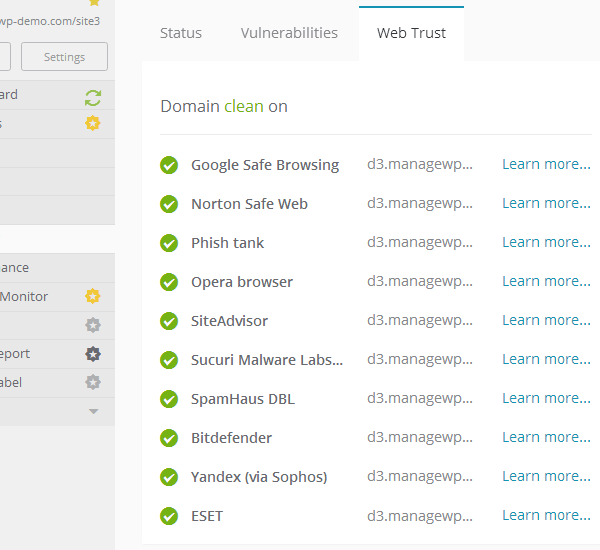Screen dimensions: 600x550
Task: Click green check icon for Norton Safe Web
Action: tap(169, 204)
